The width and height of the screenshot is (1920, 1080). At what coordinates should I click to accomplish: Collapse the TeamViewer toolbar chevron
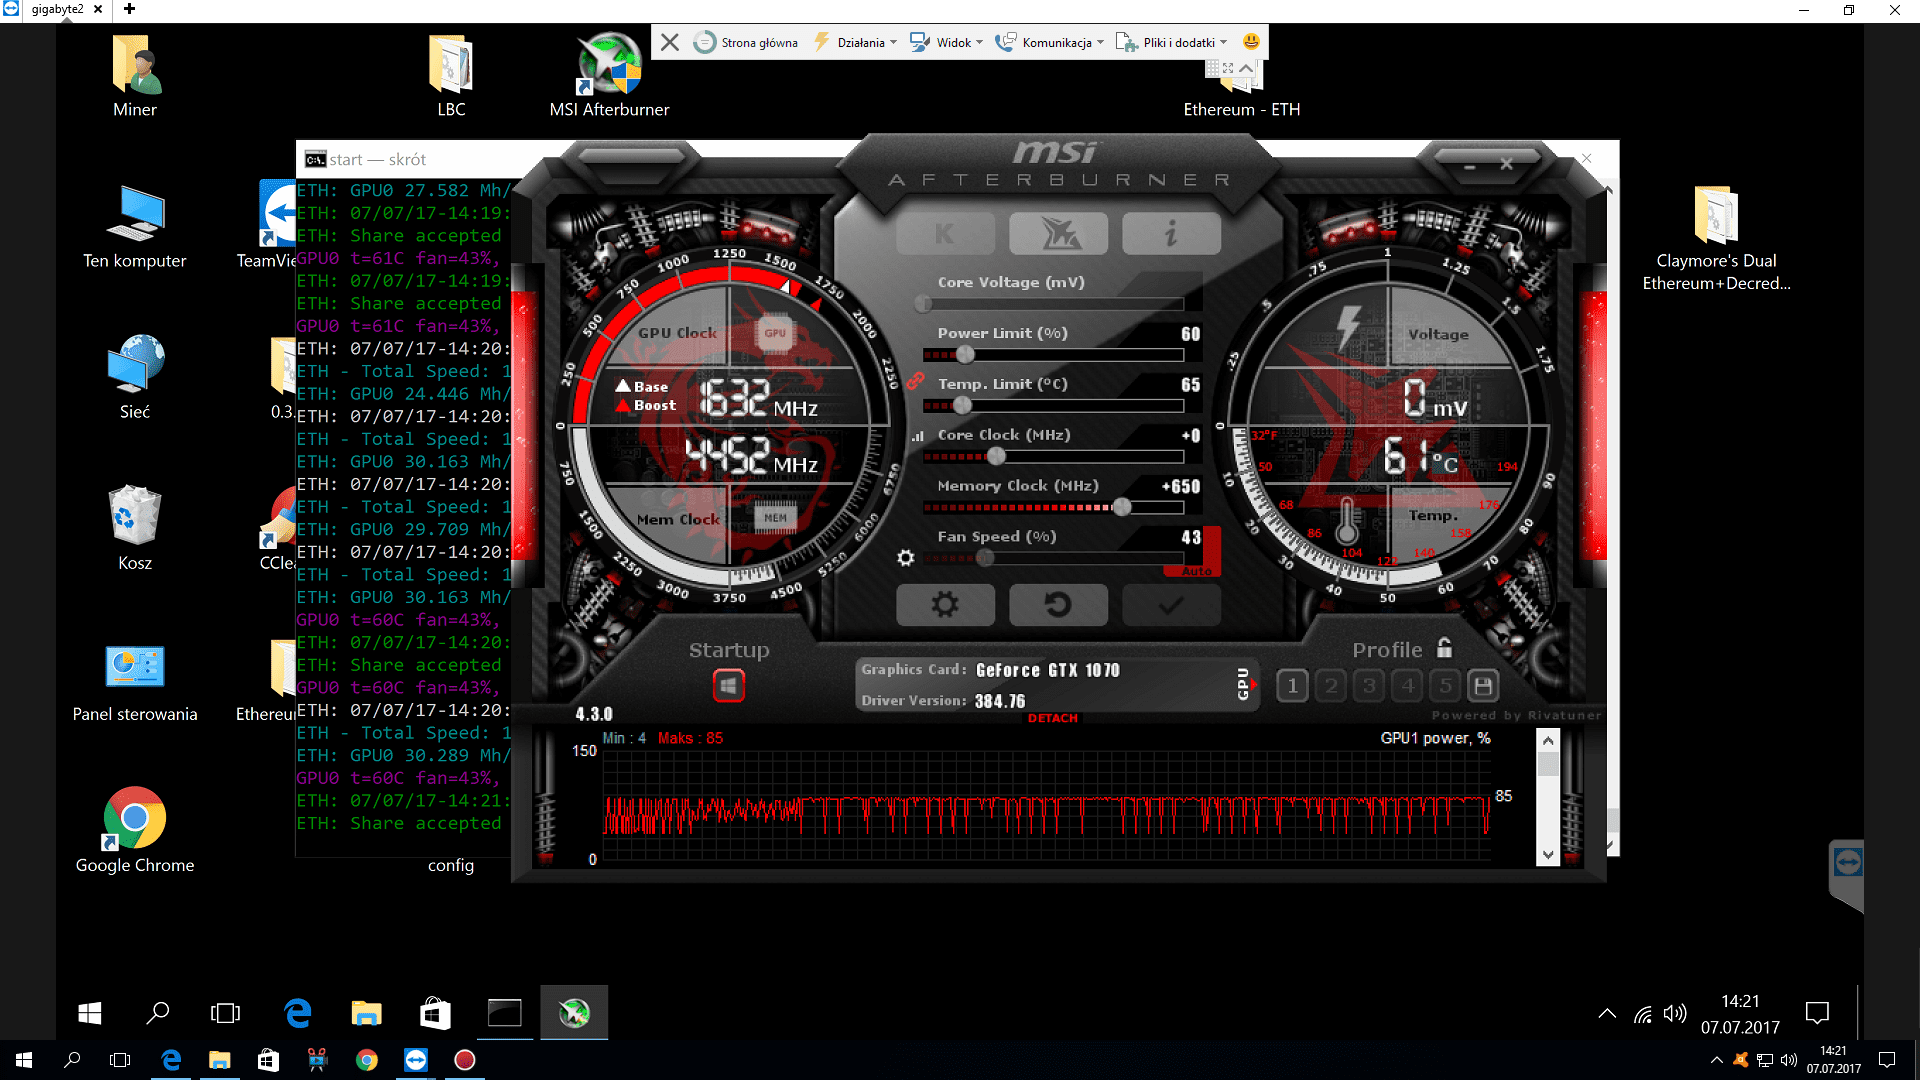coord(1246,68)
